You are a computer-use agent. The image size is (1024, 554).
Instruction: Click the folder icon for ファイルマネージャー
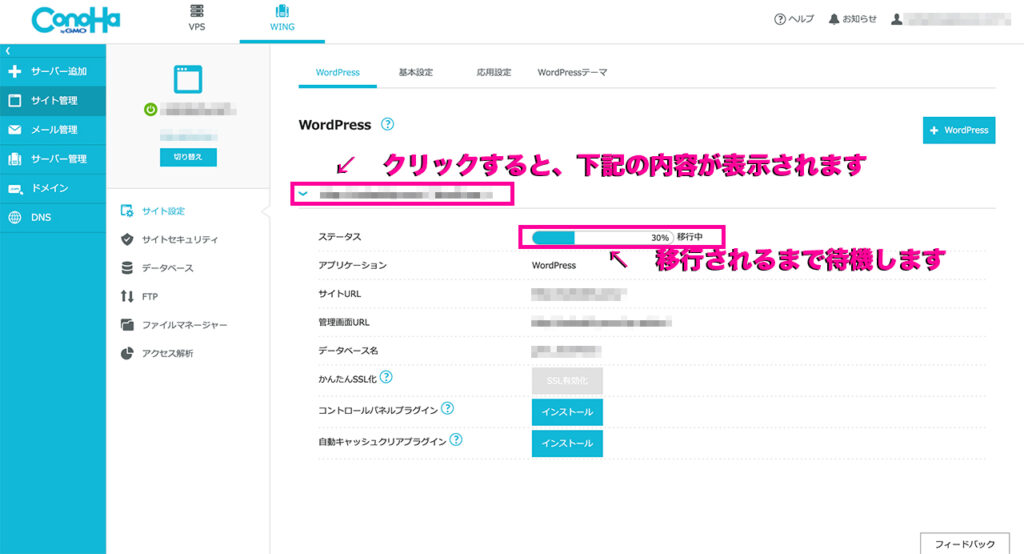[x=127, y=325]
